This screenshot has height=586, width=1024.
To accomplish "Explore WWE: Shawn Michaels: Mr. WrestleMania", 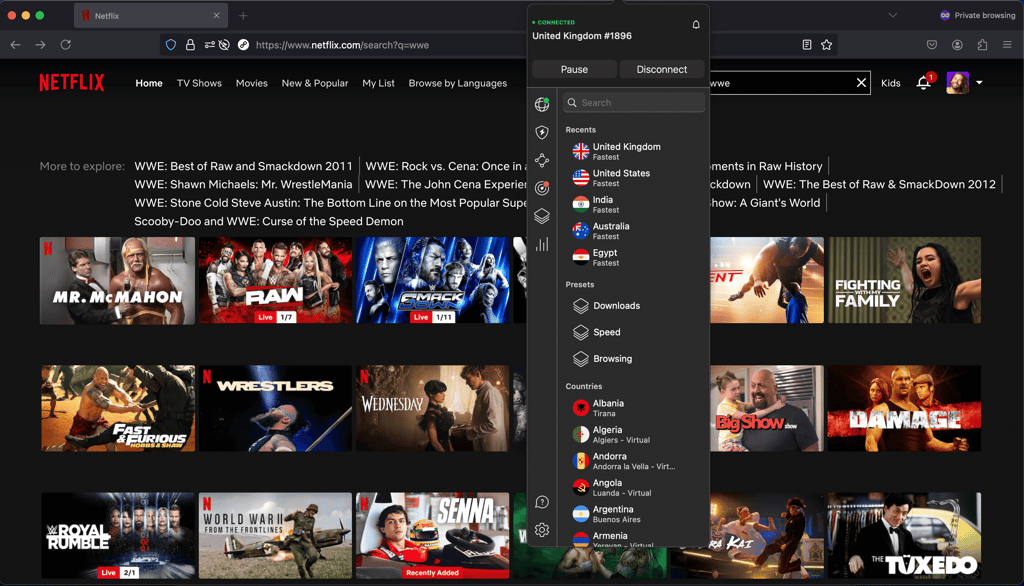I will (x=243, y=184).
